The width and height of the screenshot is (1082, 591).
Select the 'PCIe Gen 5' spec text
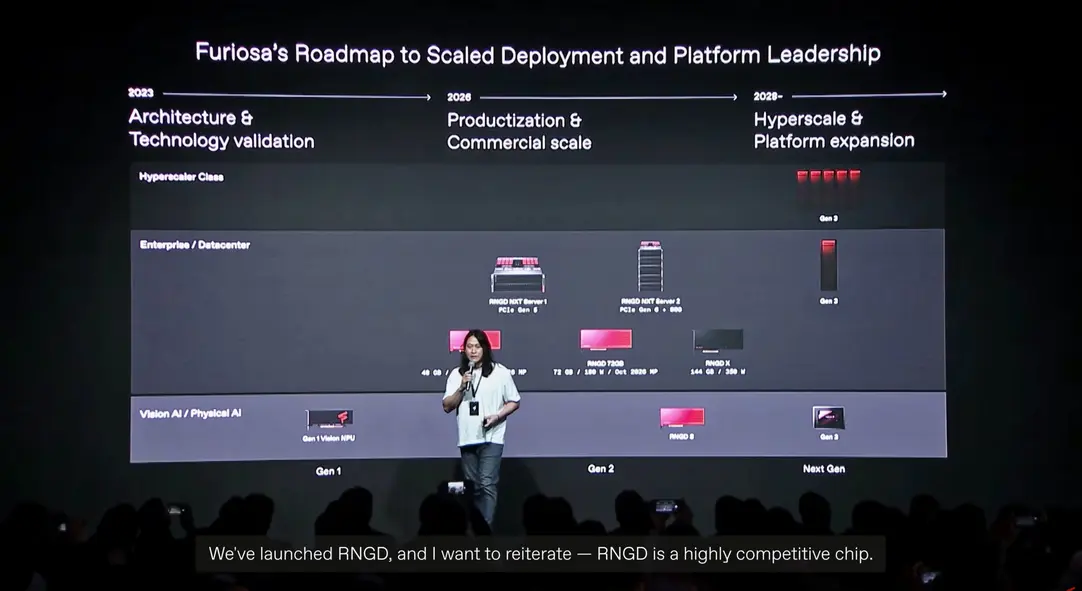[x=518, y=310]
